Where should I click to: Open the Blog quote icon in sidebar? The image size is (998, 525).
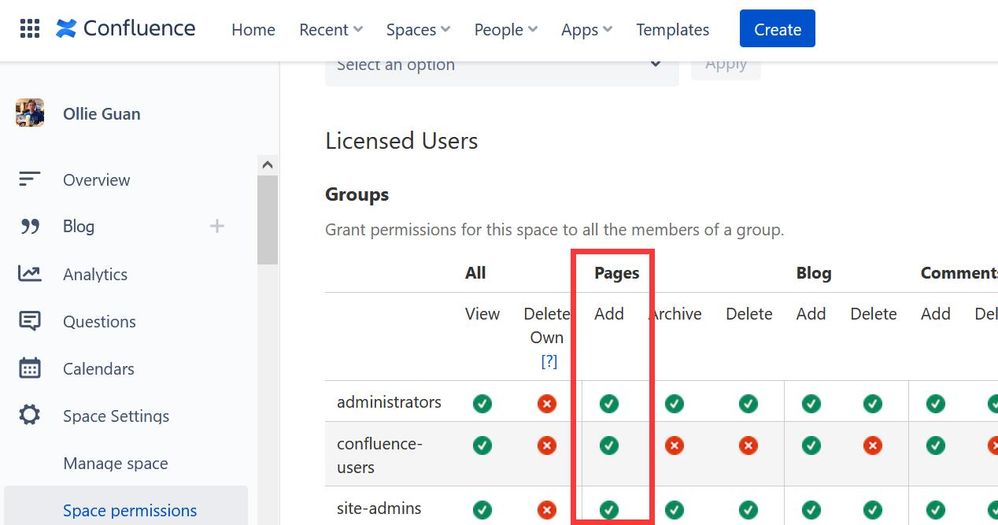[x=29, y=227]
